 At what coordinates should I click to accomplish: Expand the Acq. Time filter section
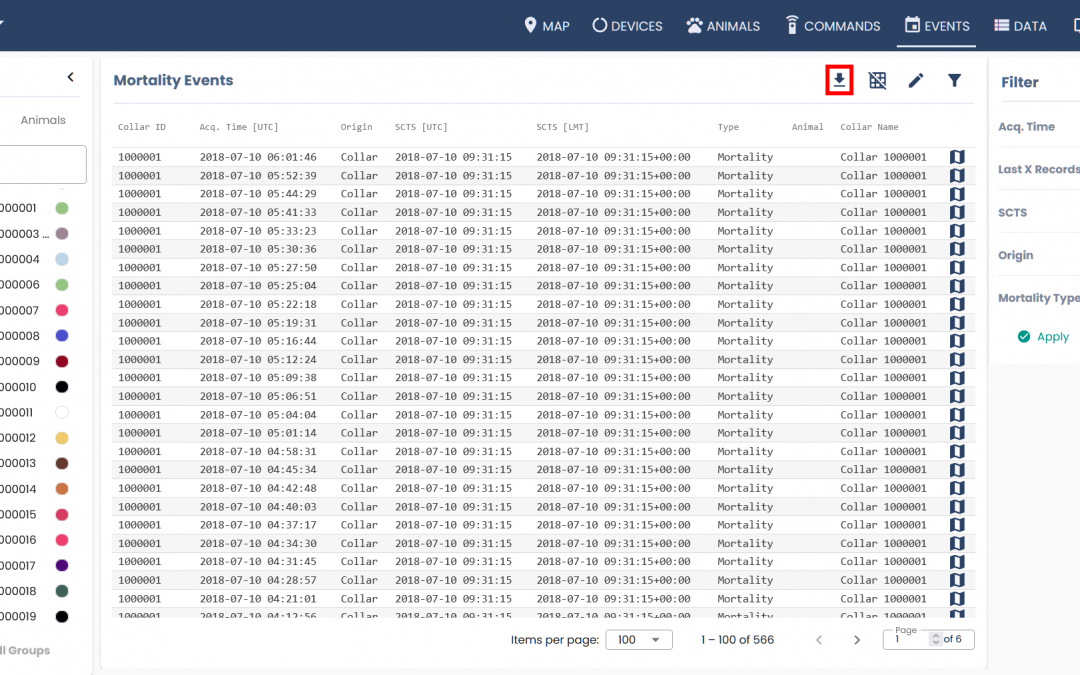(1027, 127)
